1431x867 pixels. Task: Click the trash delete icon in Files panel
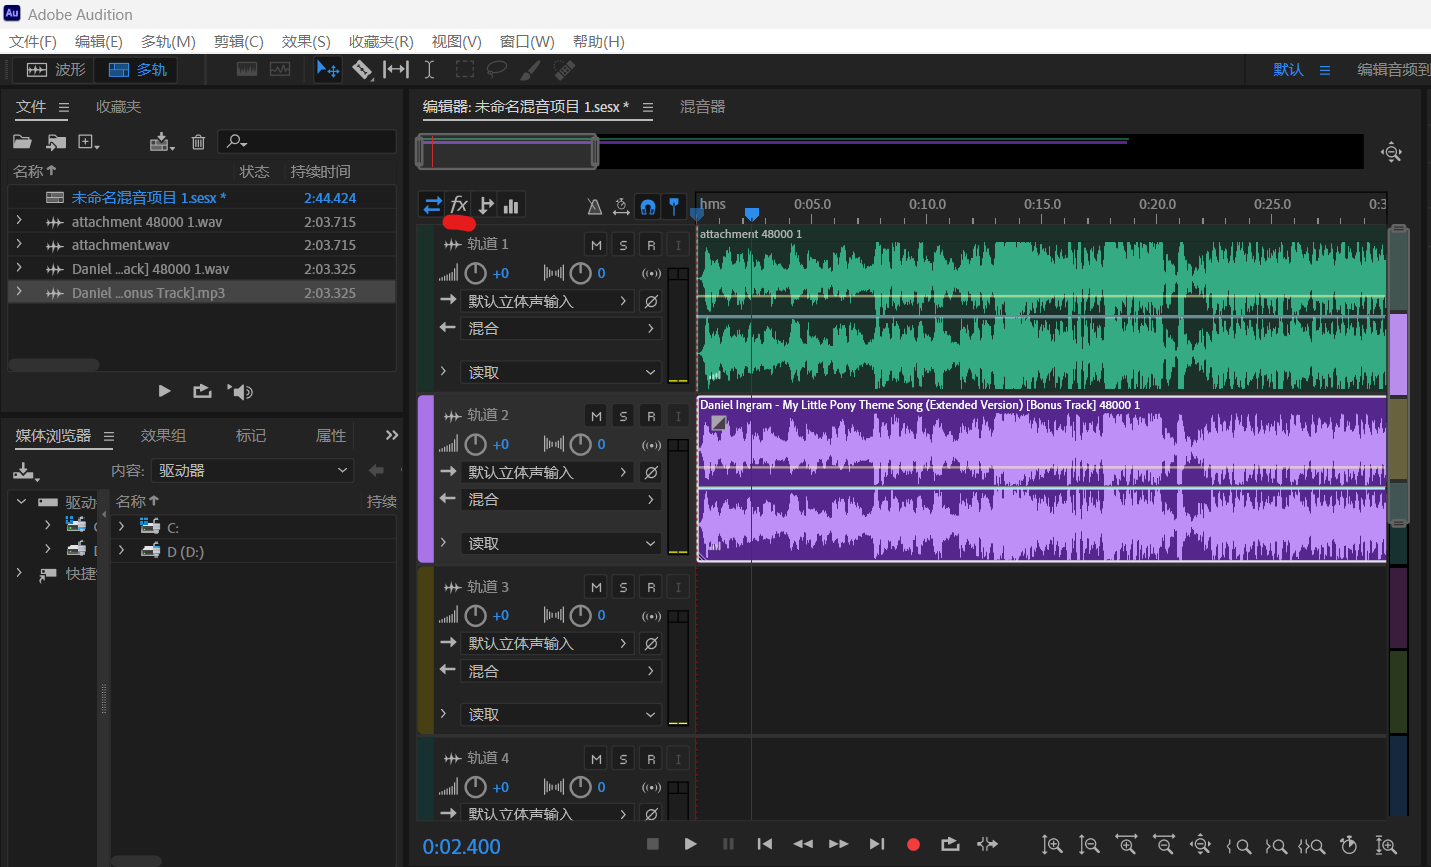[198, 142]
